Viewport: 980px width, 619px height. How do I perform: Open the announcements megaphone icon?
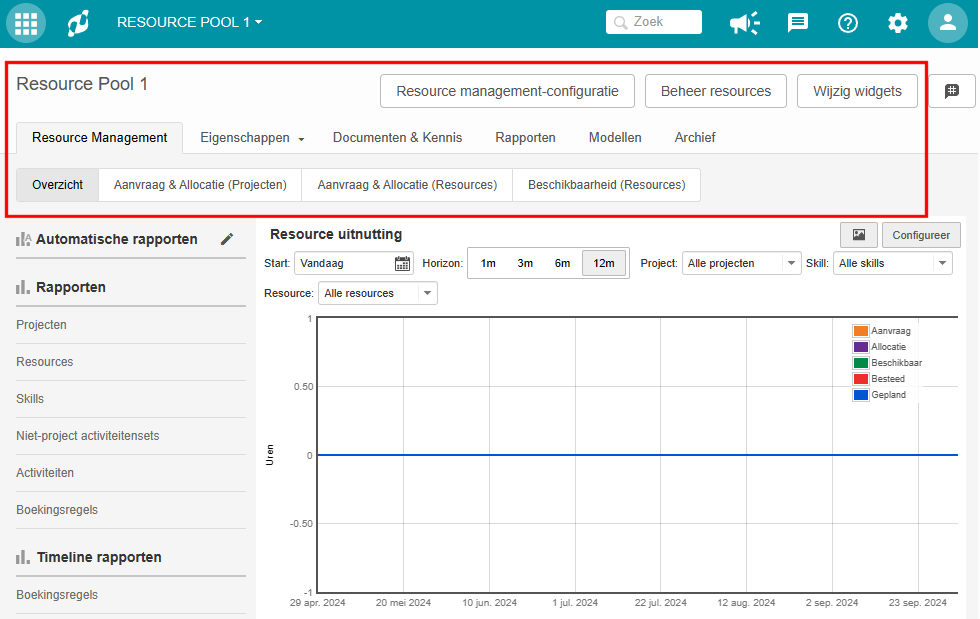tap(744, 22)
